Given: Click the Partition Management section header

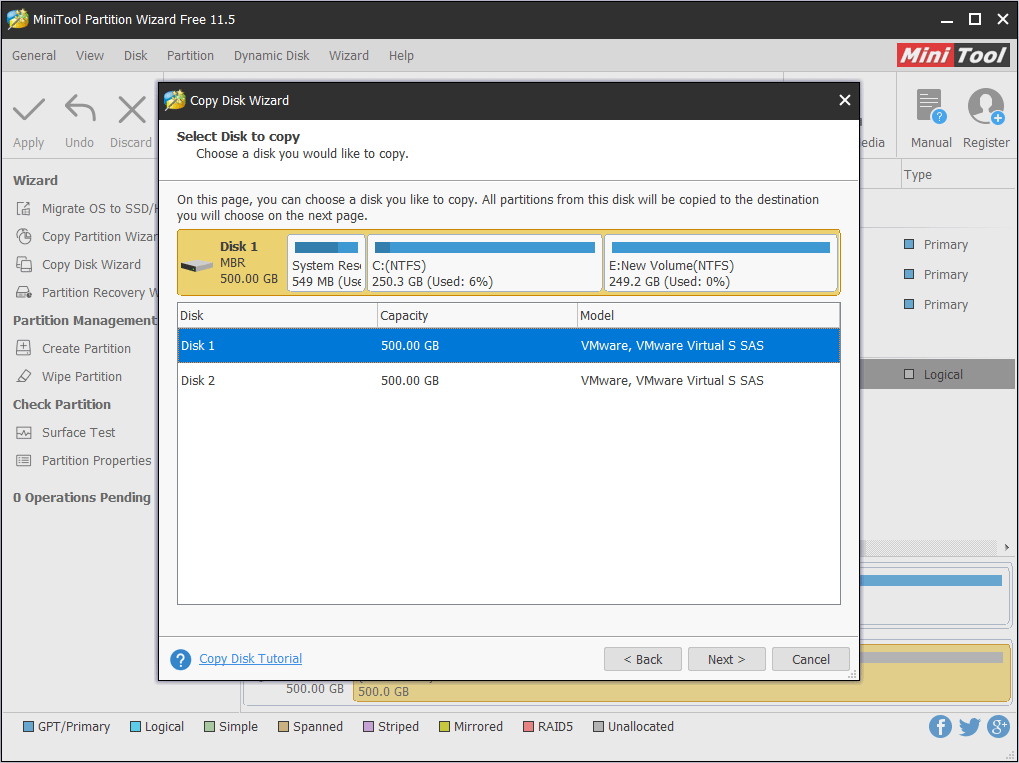Looking at the screenshot, I should pos(84,320).
